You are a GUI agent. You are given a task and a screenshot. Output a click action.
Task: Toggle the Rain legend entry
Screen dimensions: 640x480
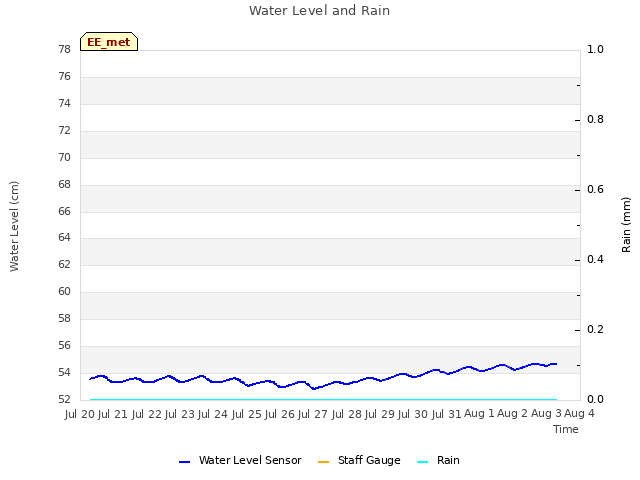pos(438,460)
